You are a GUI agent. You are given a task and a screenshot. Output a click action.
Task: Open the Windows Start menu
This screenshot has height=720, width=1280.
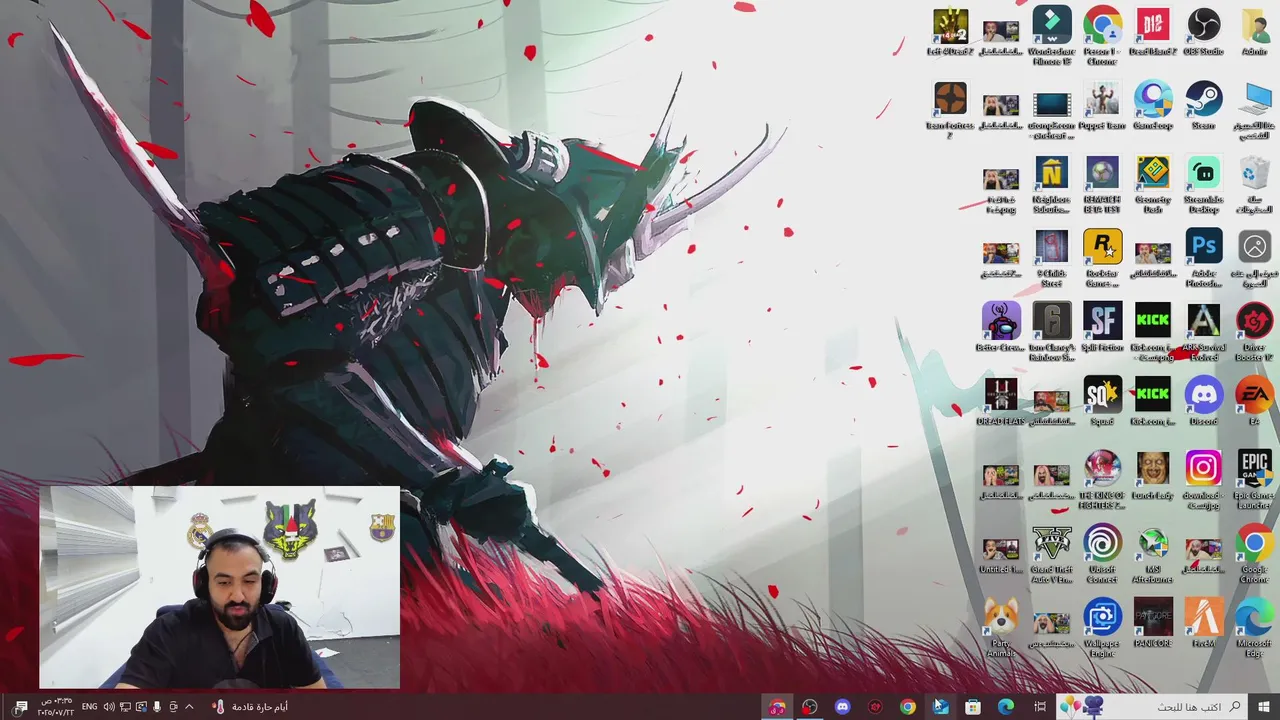[x=1263, y=707]
